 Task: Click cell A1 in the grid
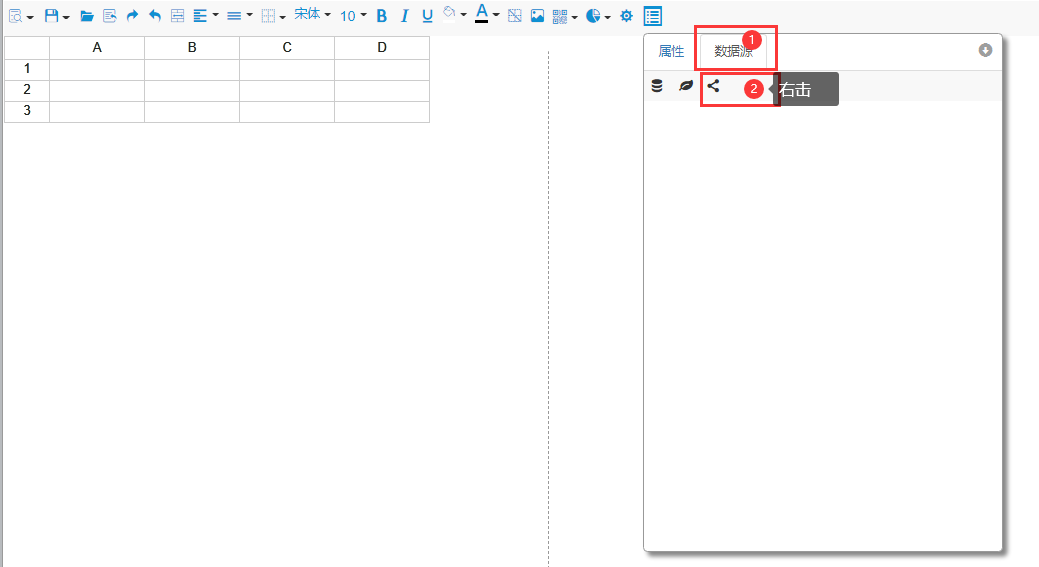tap(97, 70)
